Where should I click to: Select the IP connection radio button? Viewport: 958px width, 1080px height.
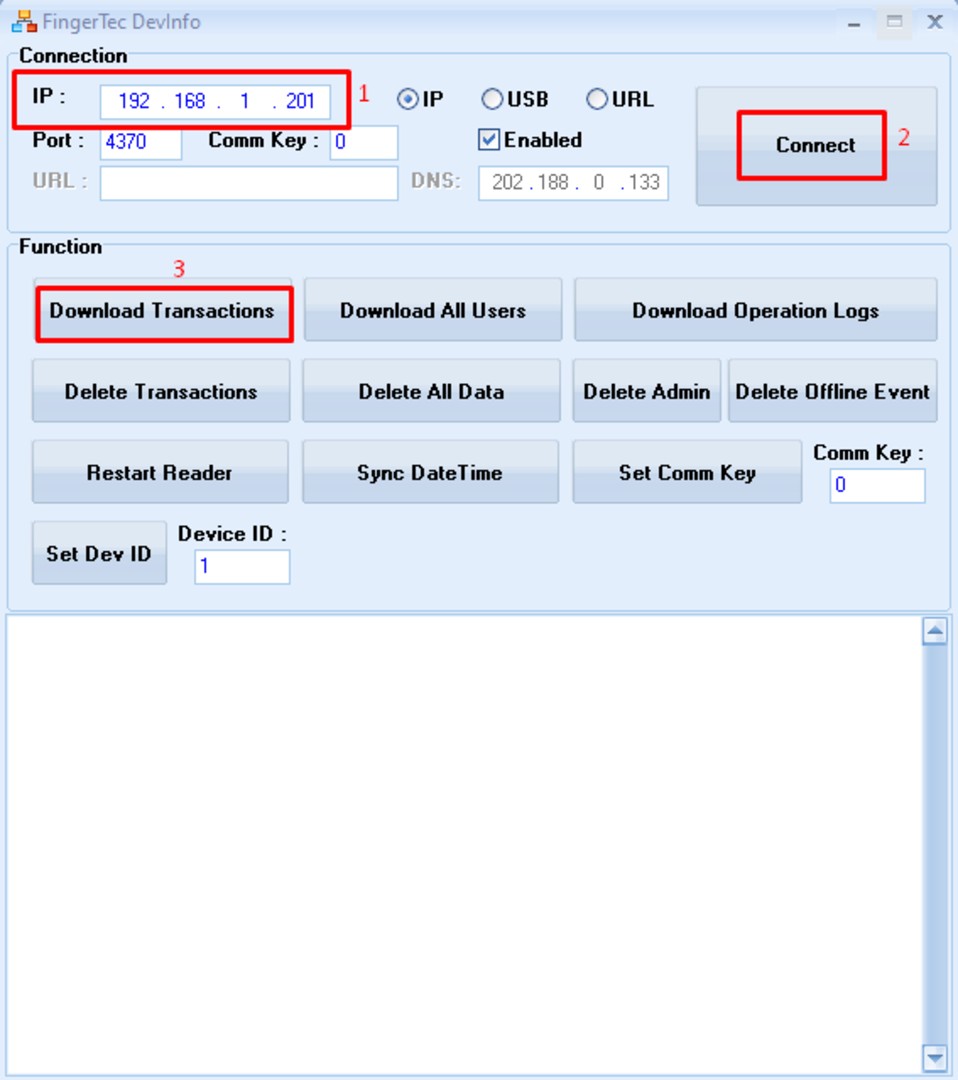point(408,100)
